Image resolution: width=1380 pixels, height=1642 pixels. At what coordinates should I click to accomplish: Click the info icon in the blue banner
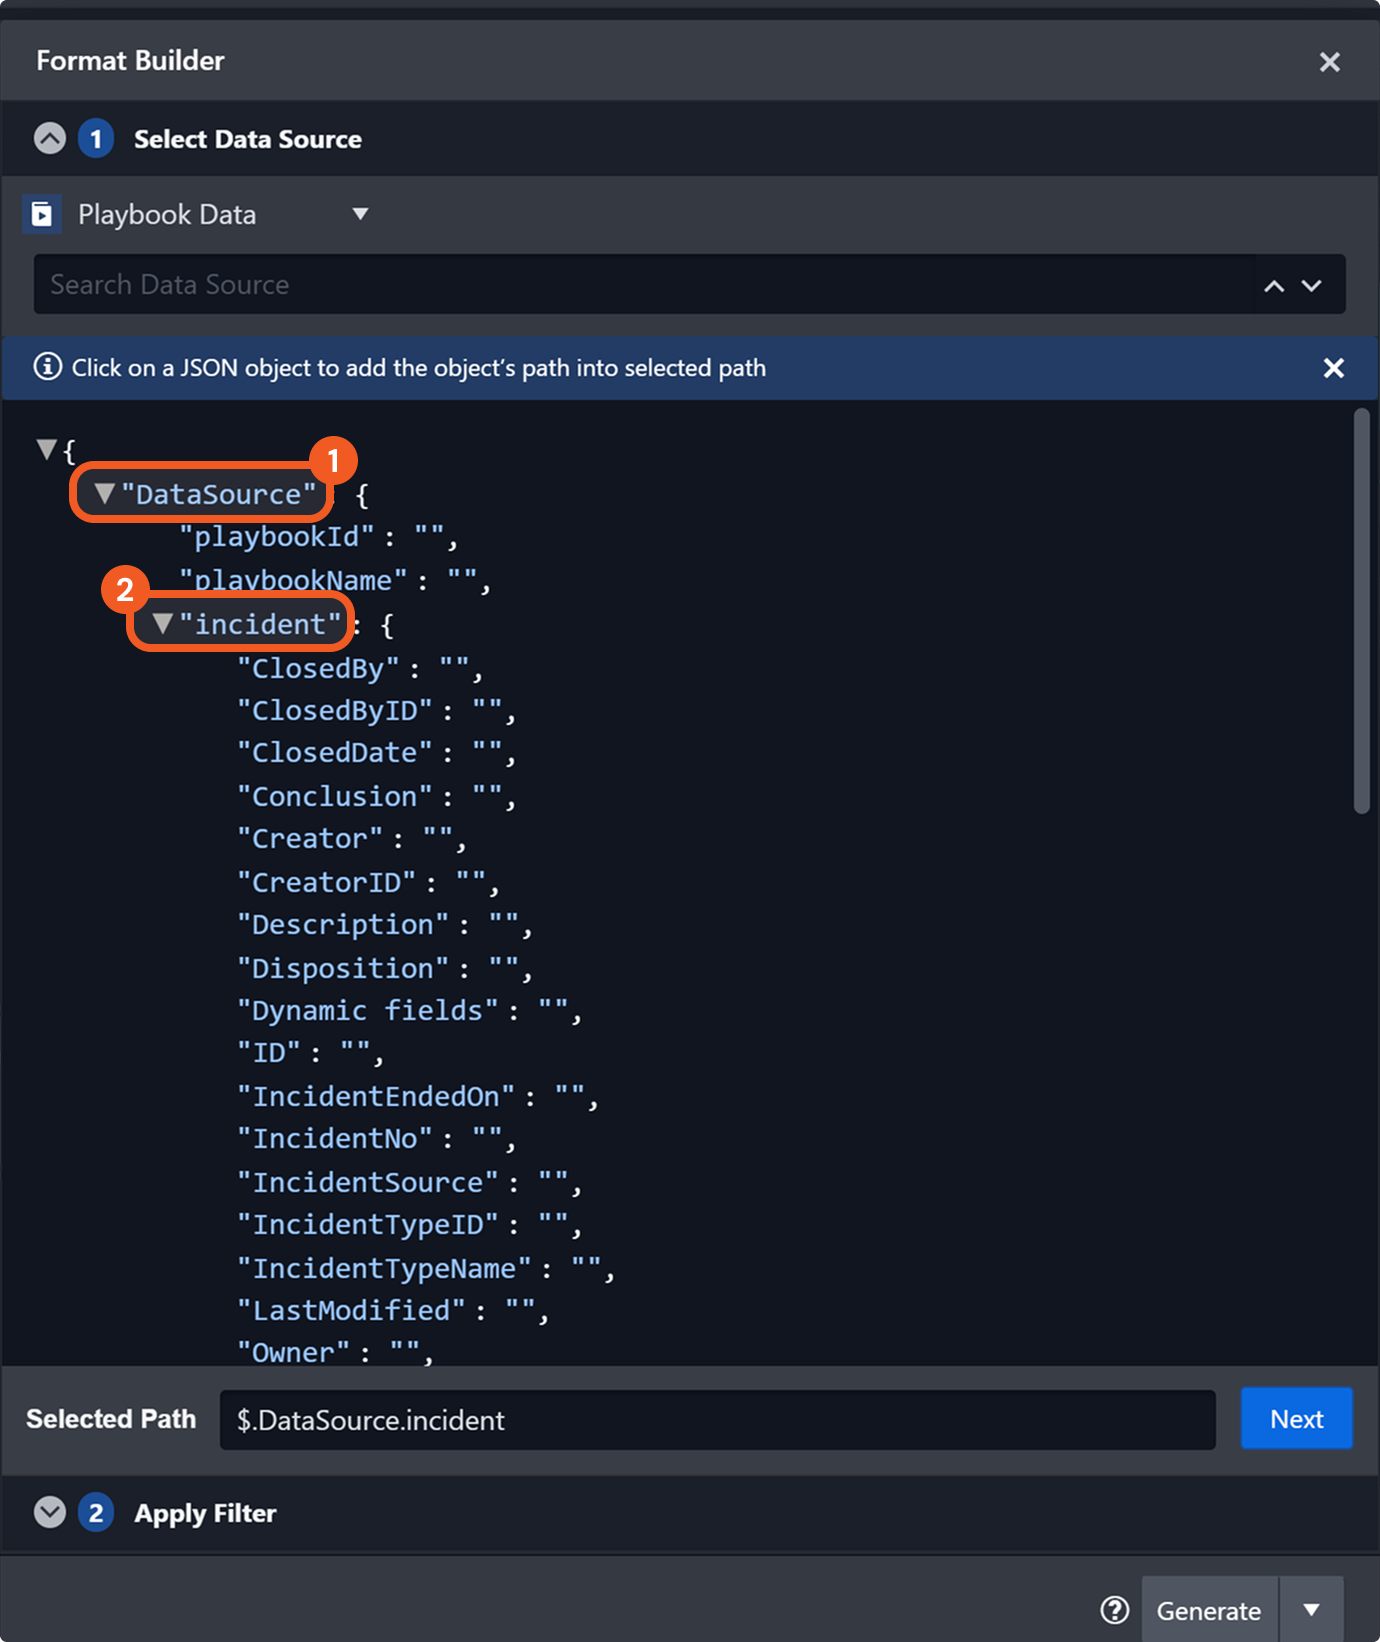tap(47, 367)
